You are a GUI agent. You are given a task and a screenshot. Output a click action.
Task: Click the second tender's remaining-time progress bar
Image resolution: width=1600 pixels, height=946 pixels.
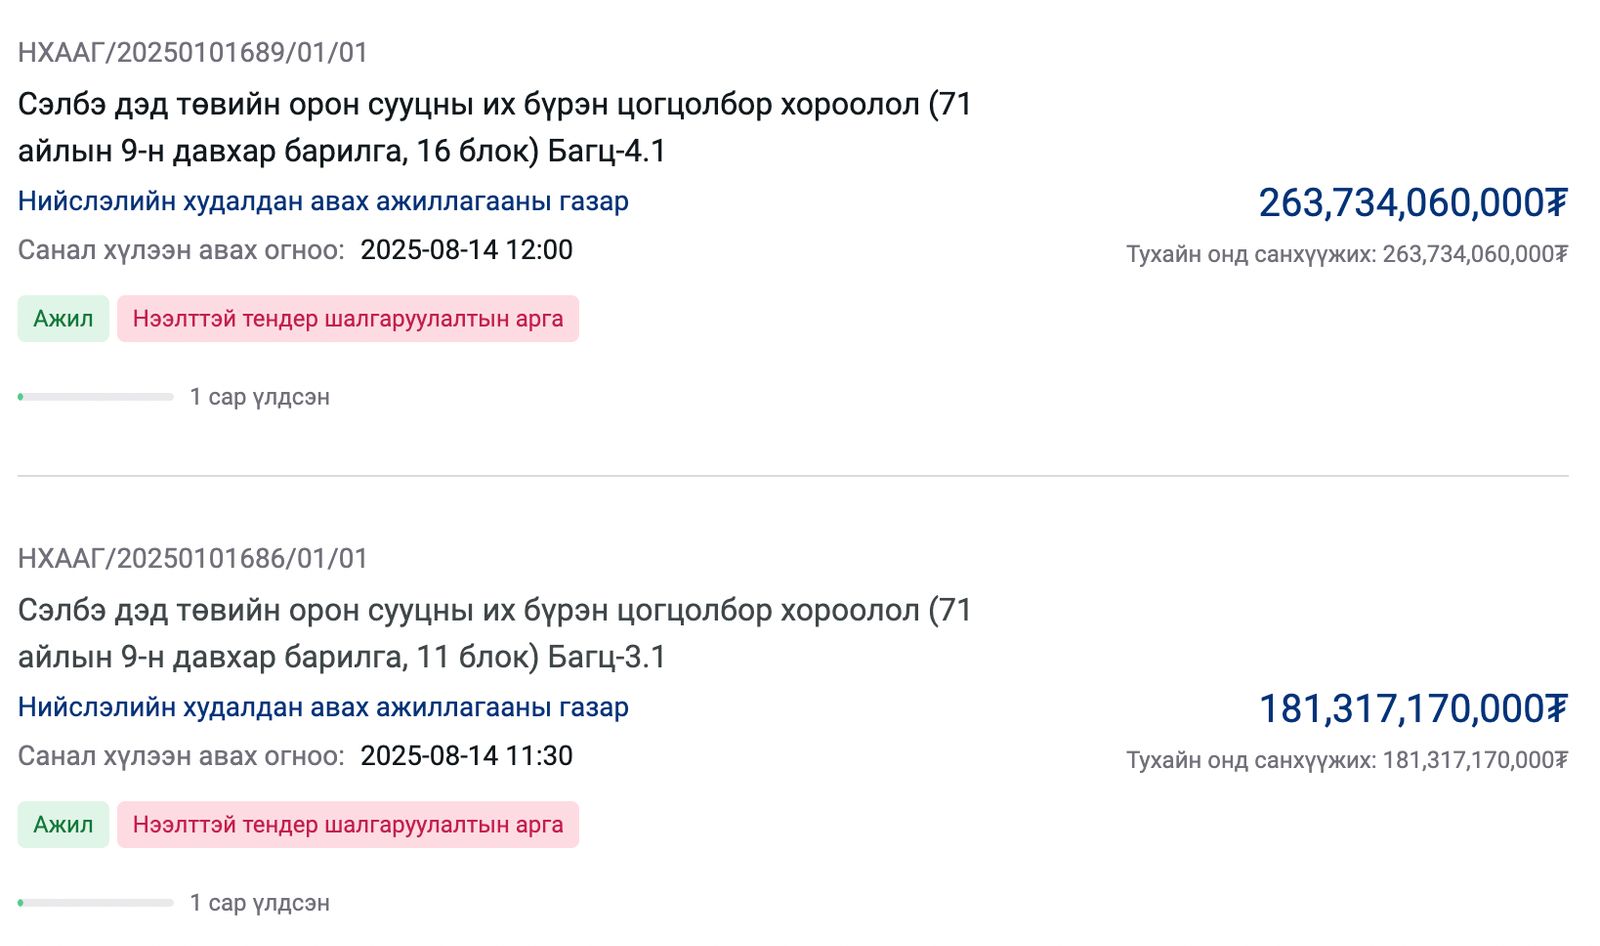click(x=95, y=903)
